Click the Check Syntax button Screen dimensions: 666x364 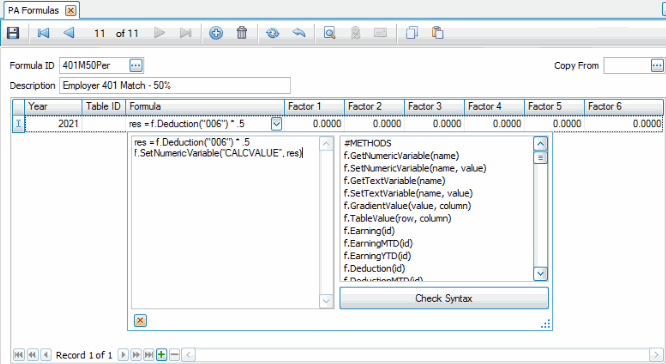[444, 298]
